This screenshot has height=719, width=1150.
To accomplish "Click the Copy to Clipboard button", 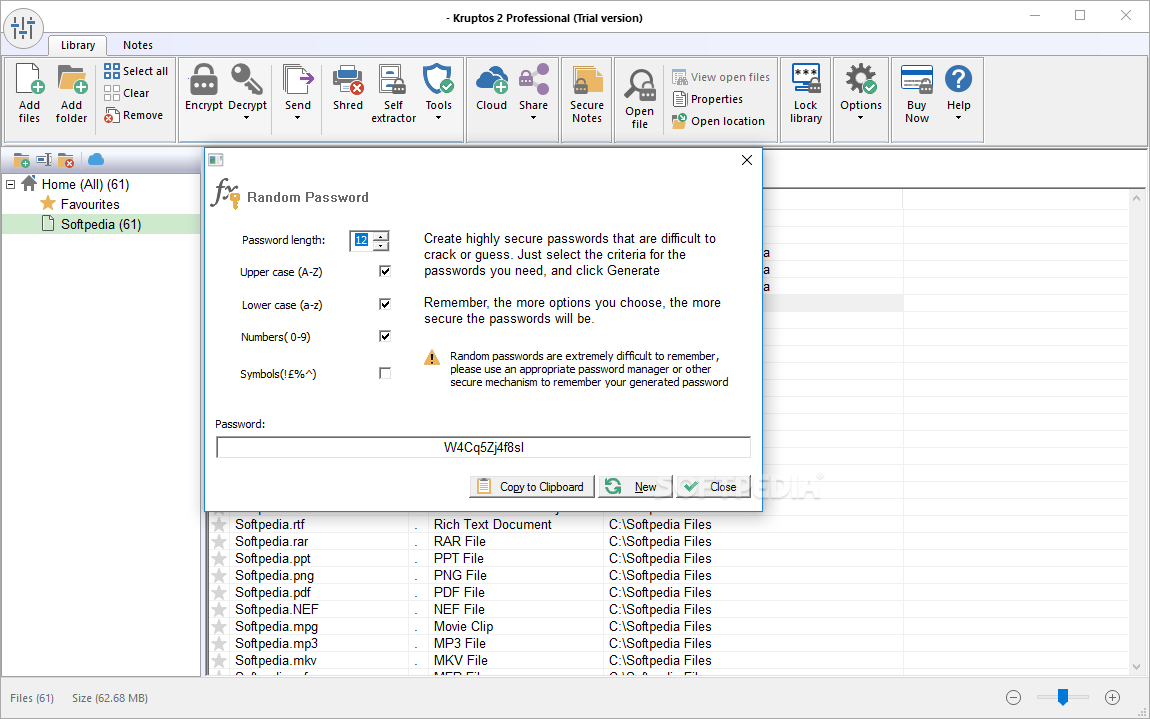I will tap(531, 486).
